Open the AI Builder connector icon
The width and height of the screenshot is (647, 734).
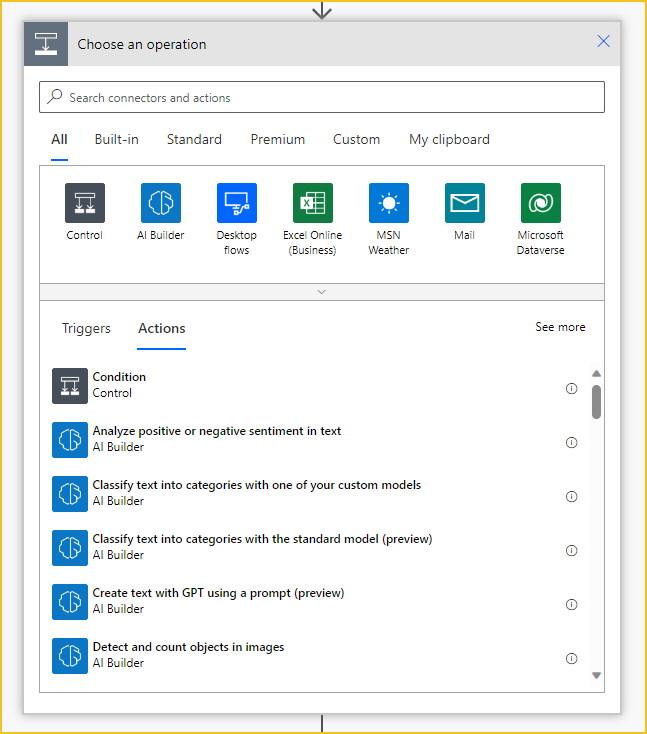click(161, 203)
